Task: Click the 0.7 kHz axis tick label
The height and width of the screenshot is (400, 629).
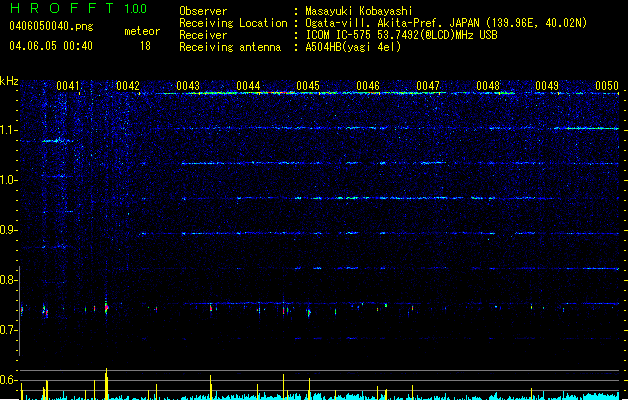Action: click(9, 330)
